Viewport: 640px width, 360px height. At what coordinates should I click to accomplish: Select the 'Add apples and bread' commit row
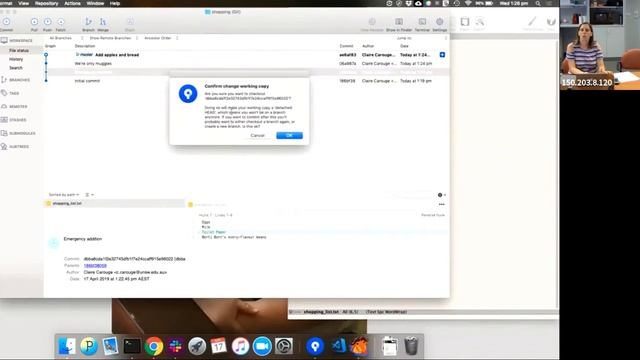pos(247,55)
